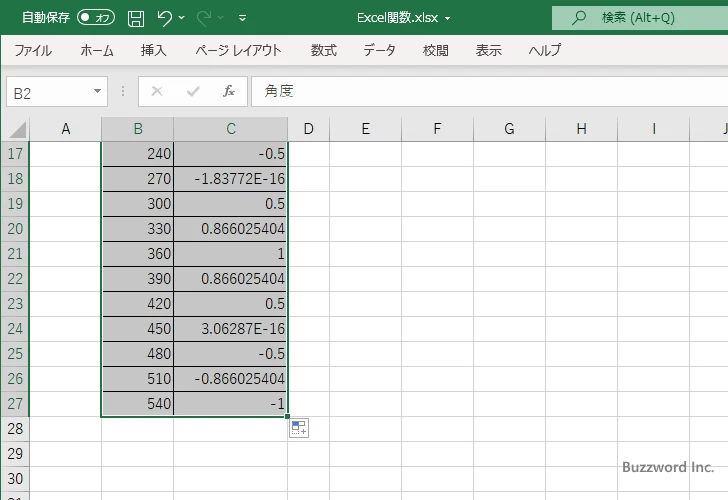Select row 17 header
This screenshot has width=728, height=500.
click(x=15, y=154)
